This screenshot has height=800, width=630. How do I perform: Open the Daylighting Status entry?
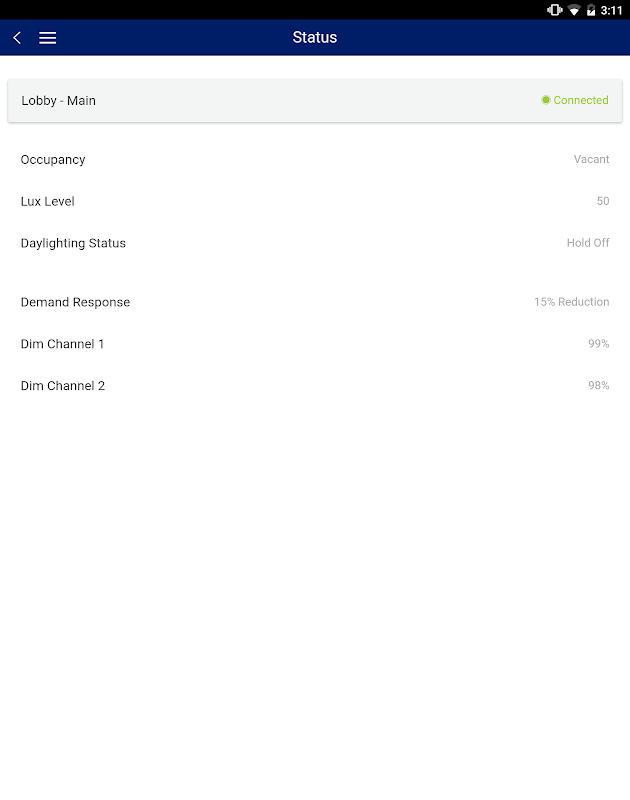click(315, 243)
